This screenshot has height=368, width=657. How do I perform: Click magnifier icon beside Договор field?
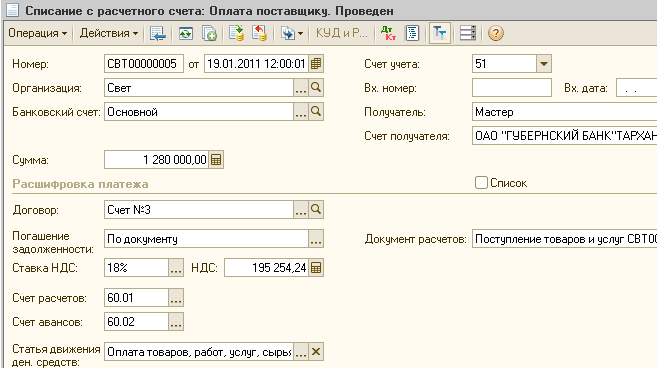coord(316,209)
